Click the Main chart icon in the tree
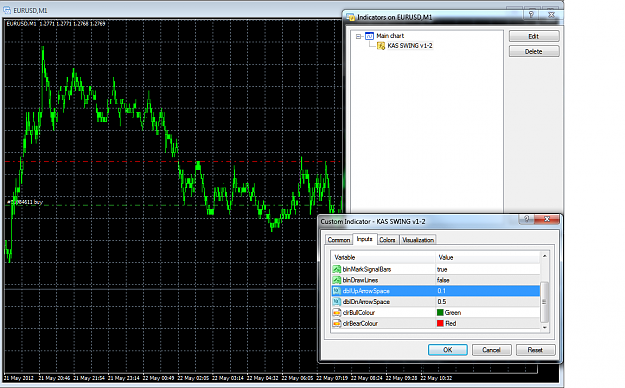This screenshot has height=388, width=625. coord(369,36)
